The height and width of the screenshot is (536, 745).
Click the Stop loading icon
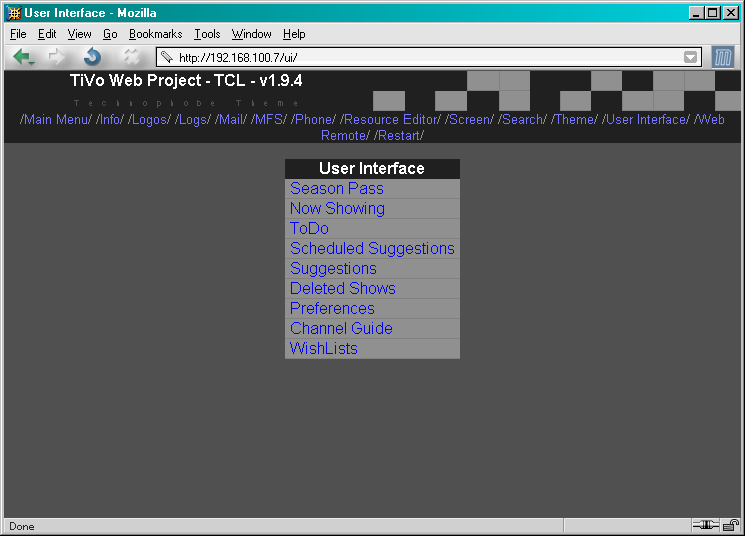[131, 57]
